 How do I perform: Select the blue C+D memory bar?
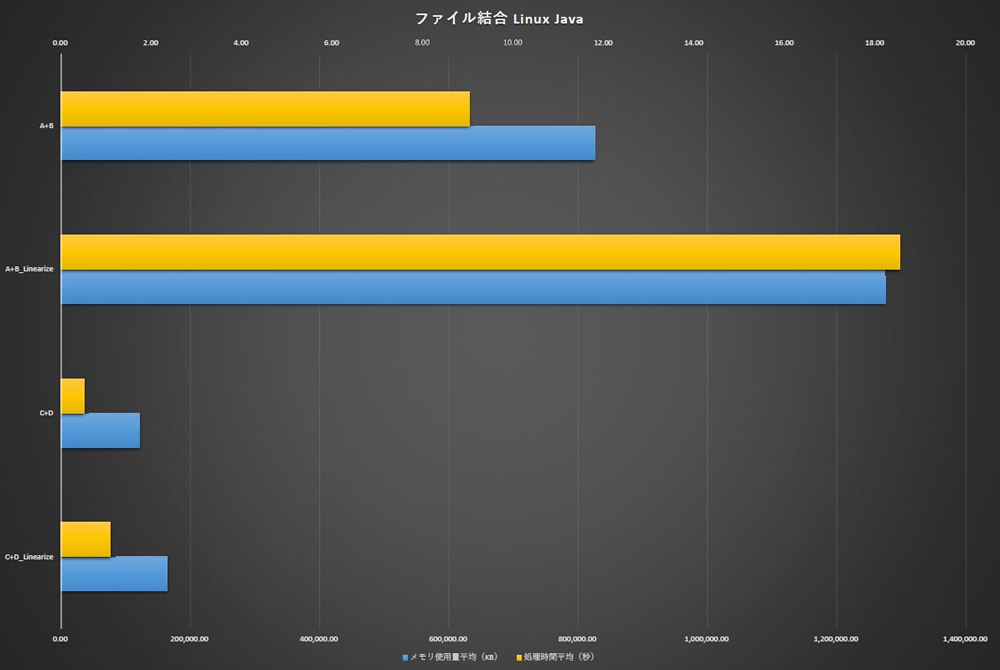[100, 430]
